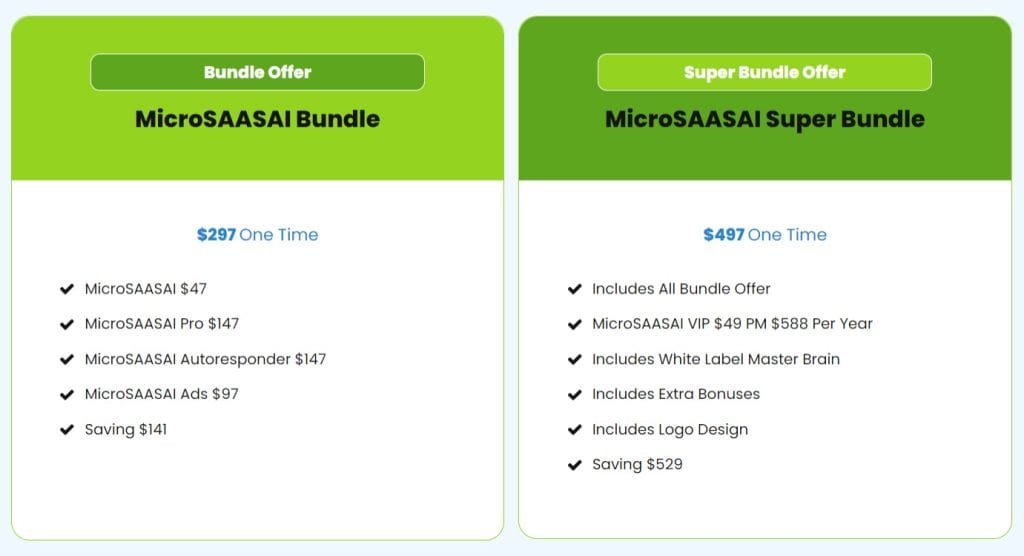Click the checkmark beside Saving $141
This screenshot has width=1024, height=556.
point(67,430)
